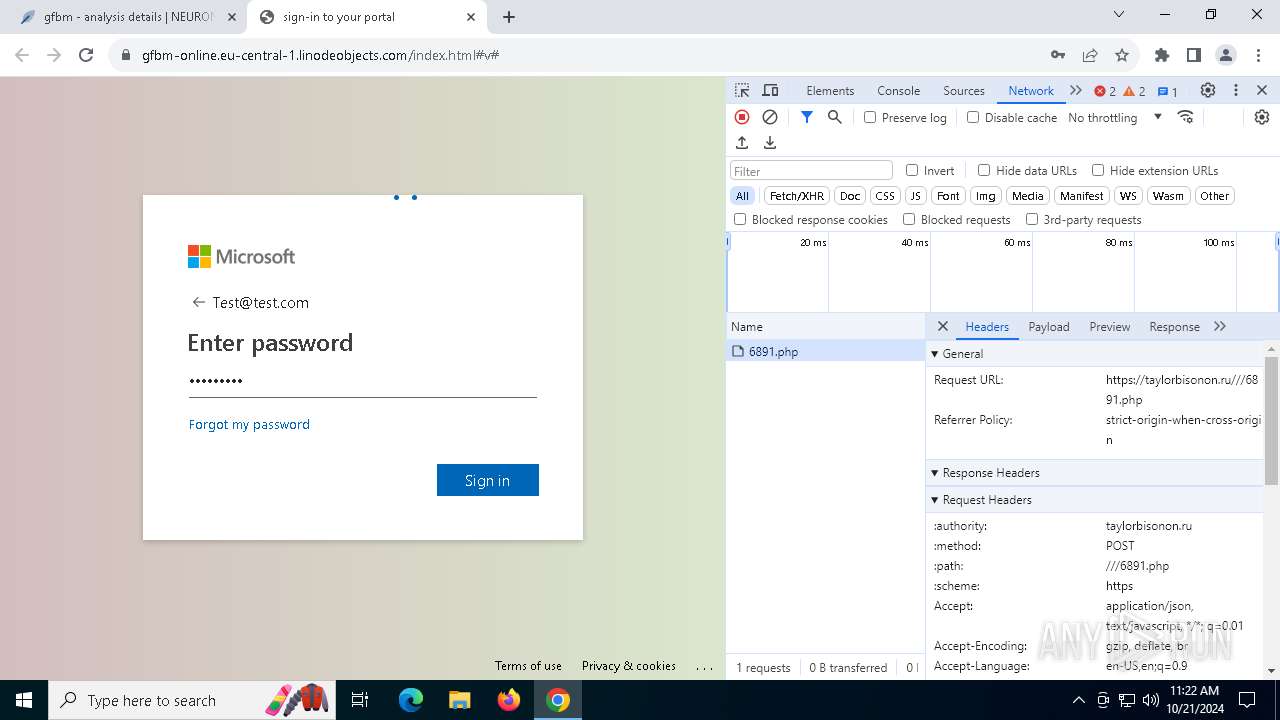Share this page icon
Image resolution: width=1280 pixels, height=720 pixels.
(x=1090, y=55)
